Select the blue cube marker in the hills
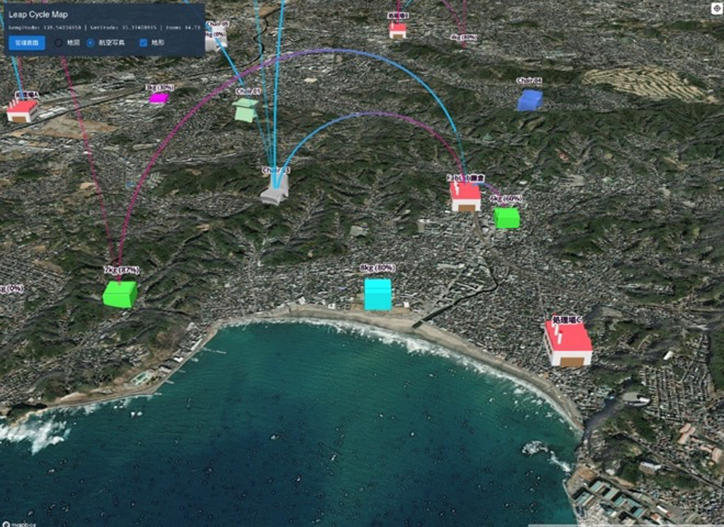This screenshot has height=527, width=724. click(x=530, y=99)
